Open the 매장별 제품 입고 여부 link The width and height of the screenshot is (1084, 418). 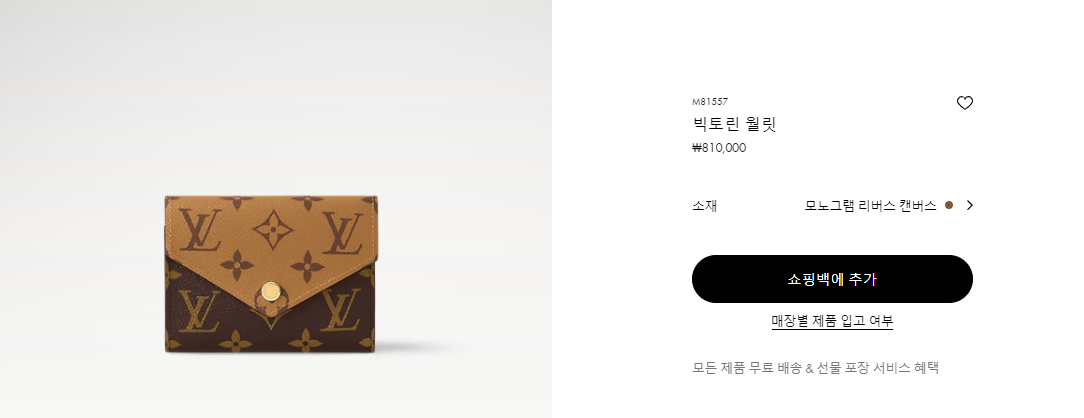coord(832,321)
